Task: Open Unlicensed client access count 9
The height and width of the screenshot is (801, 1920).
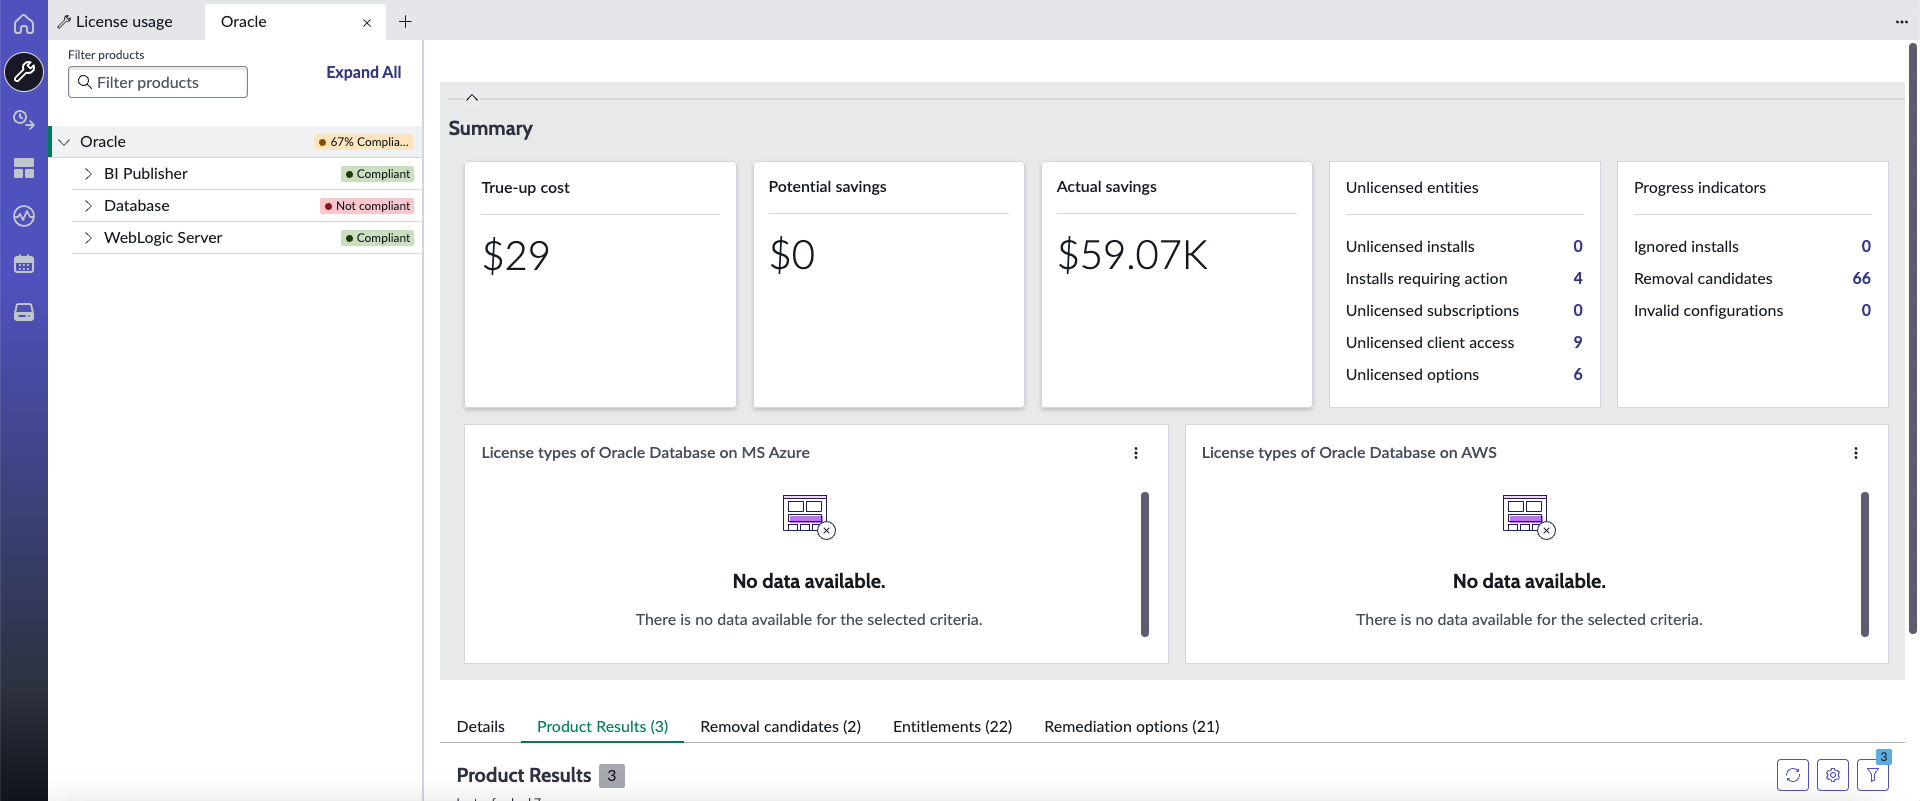Action: (1578, 343)
